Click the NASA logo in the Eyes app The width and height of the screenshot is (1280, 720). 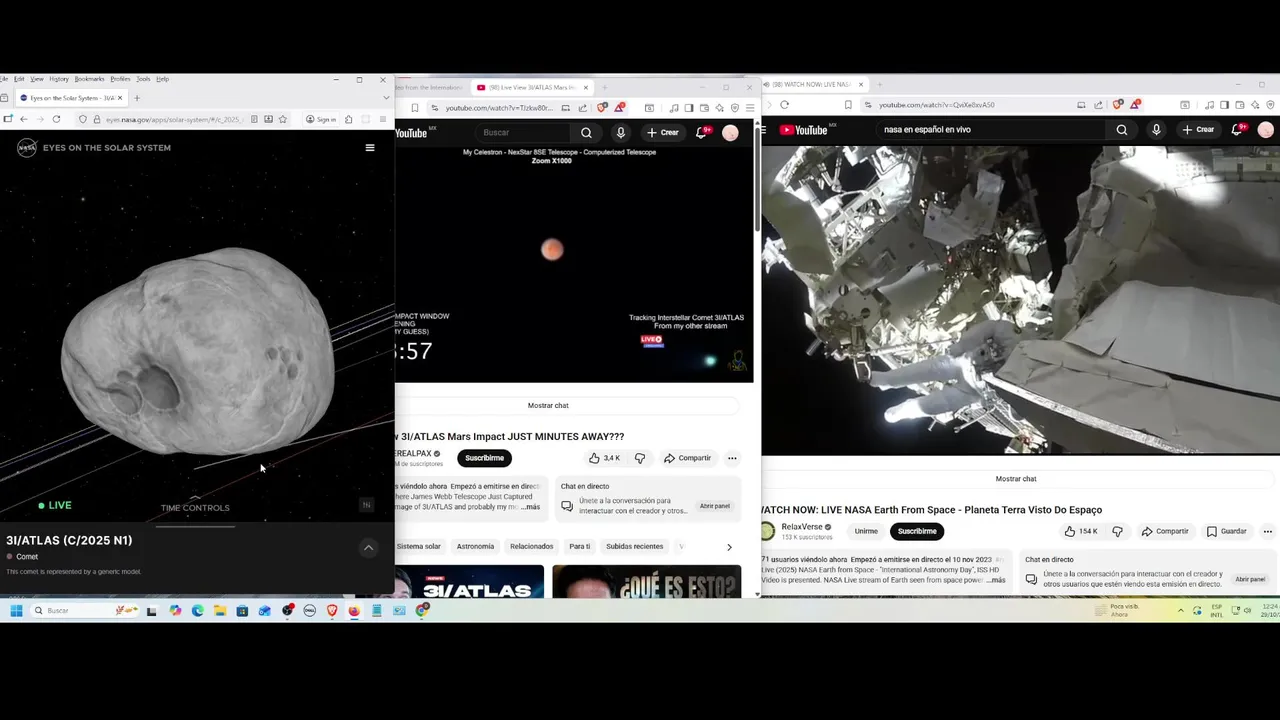(26, 148)
